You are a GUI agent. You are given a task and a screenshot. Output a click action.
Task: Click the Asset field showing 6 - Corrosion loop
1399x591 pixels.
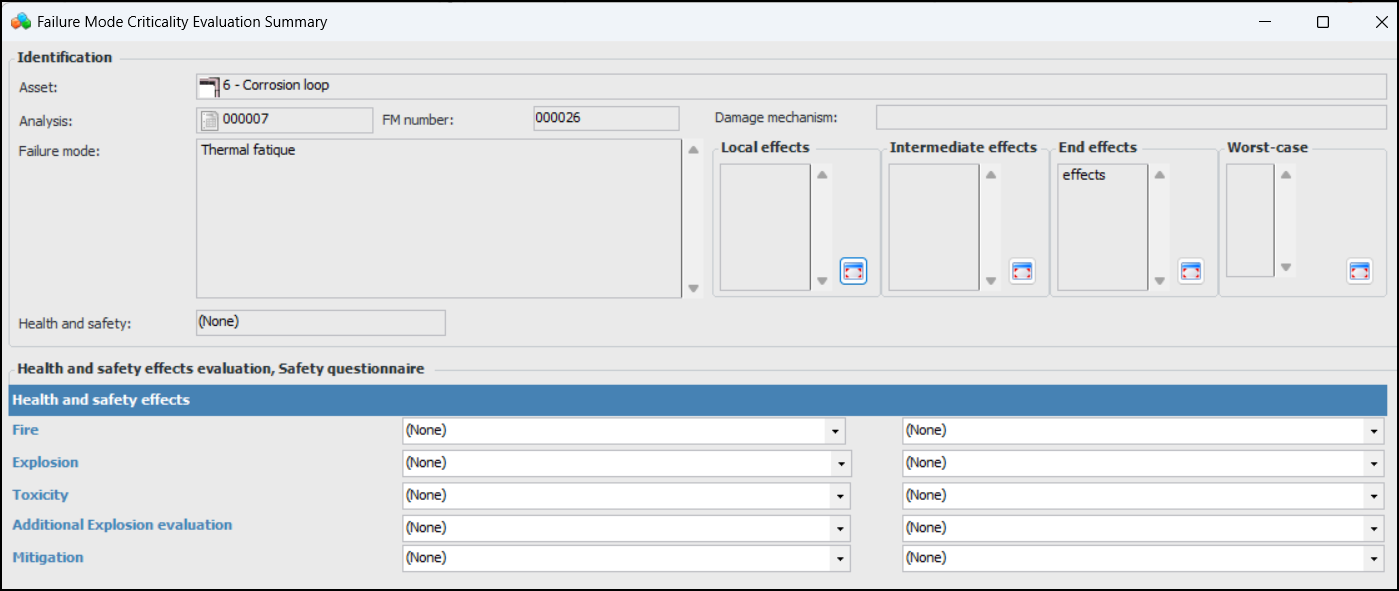coord(791,86)
